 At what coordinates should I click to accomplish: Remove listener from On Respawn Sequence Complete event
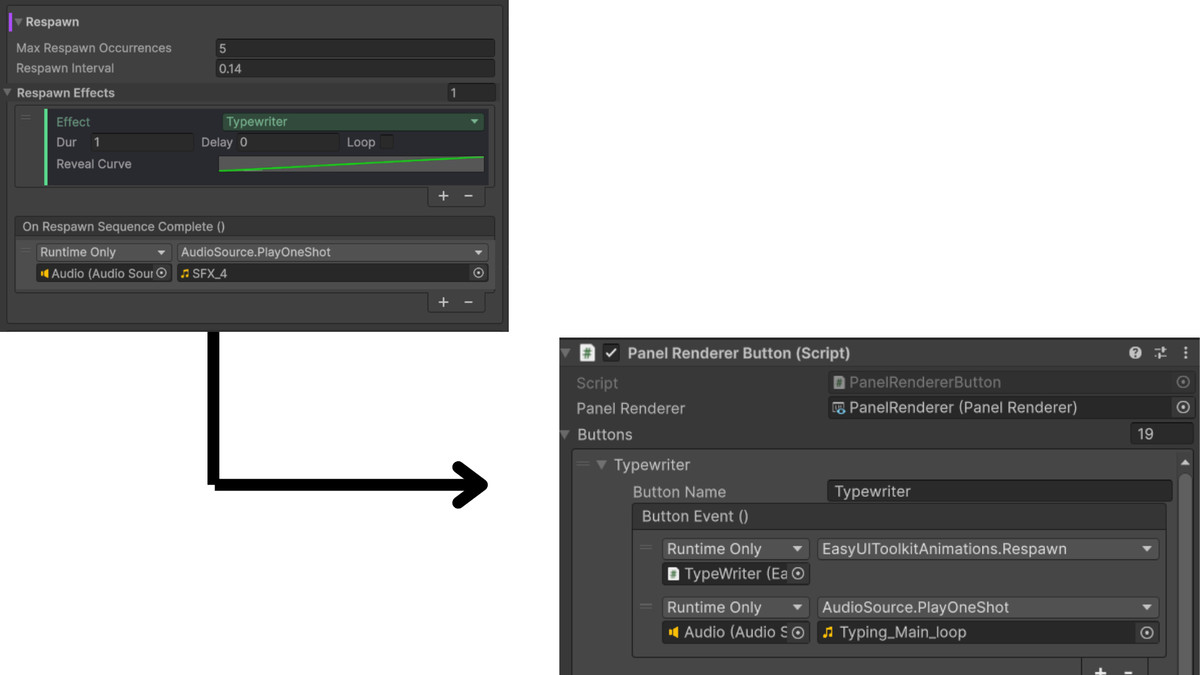[468, 302]
